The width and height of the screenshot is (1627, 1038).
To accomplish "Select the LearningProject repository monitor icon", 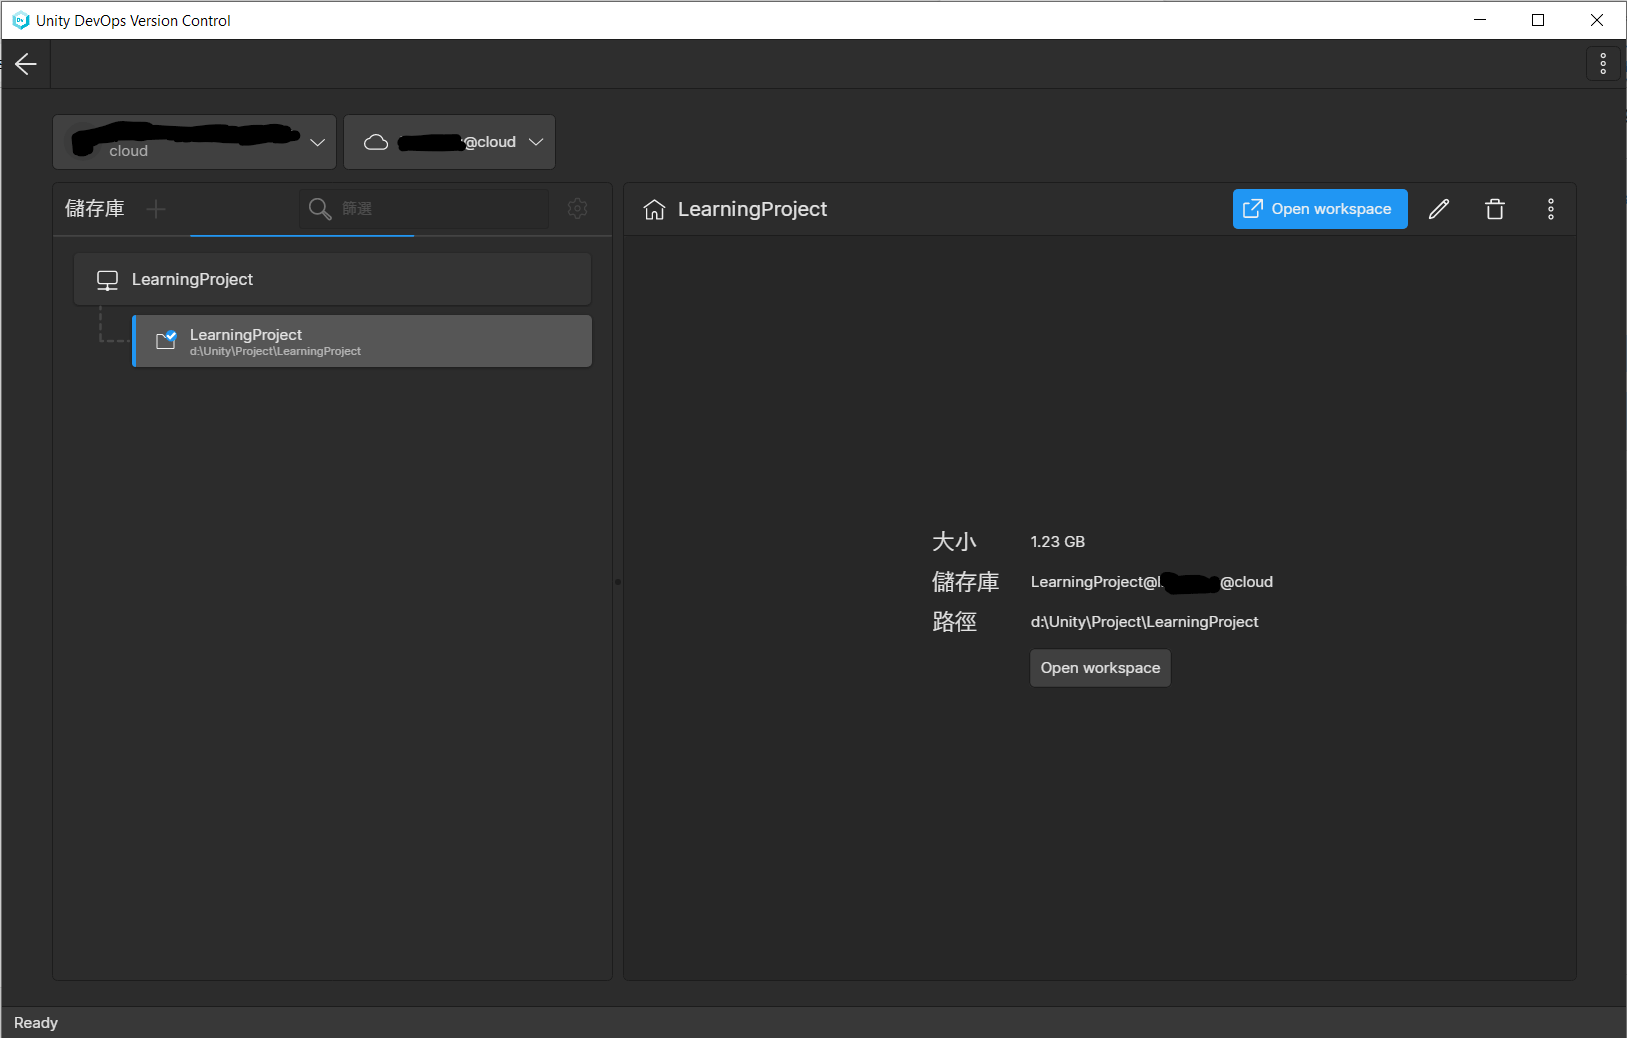I will pos(107,279).
